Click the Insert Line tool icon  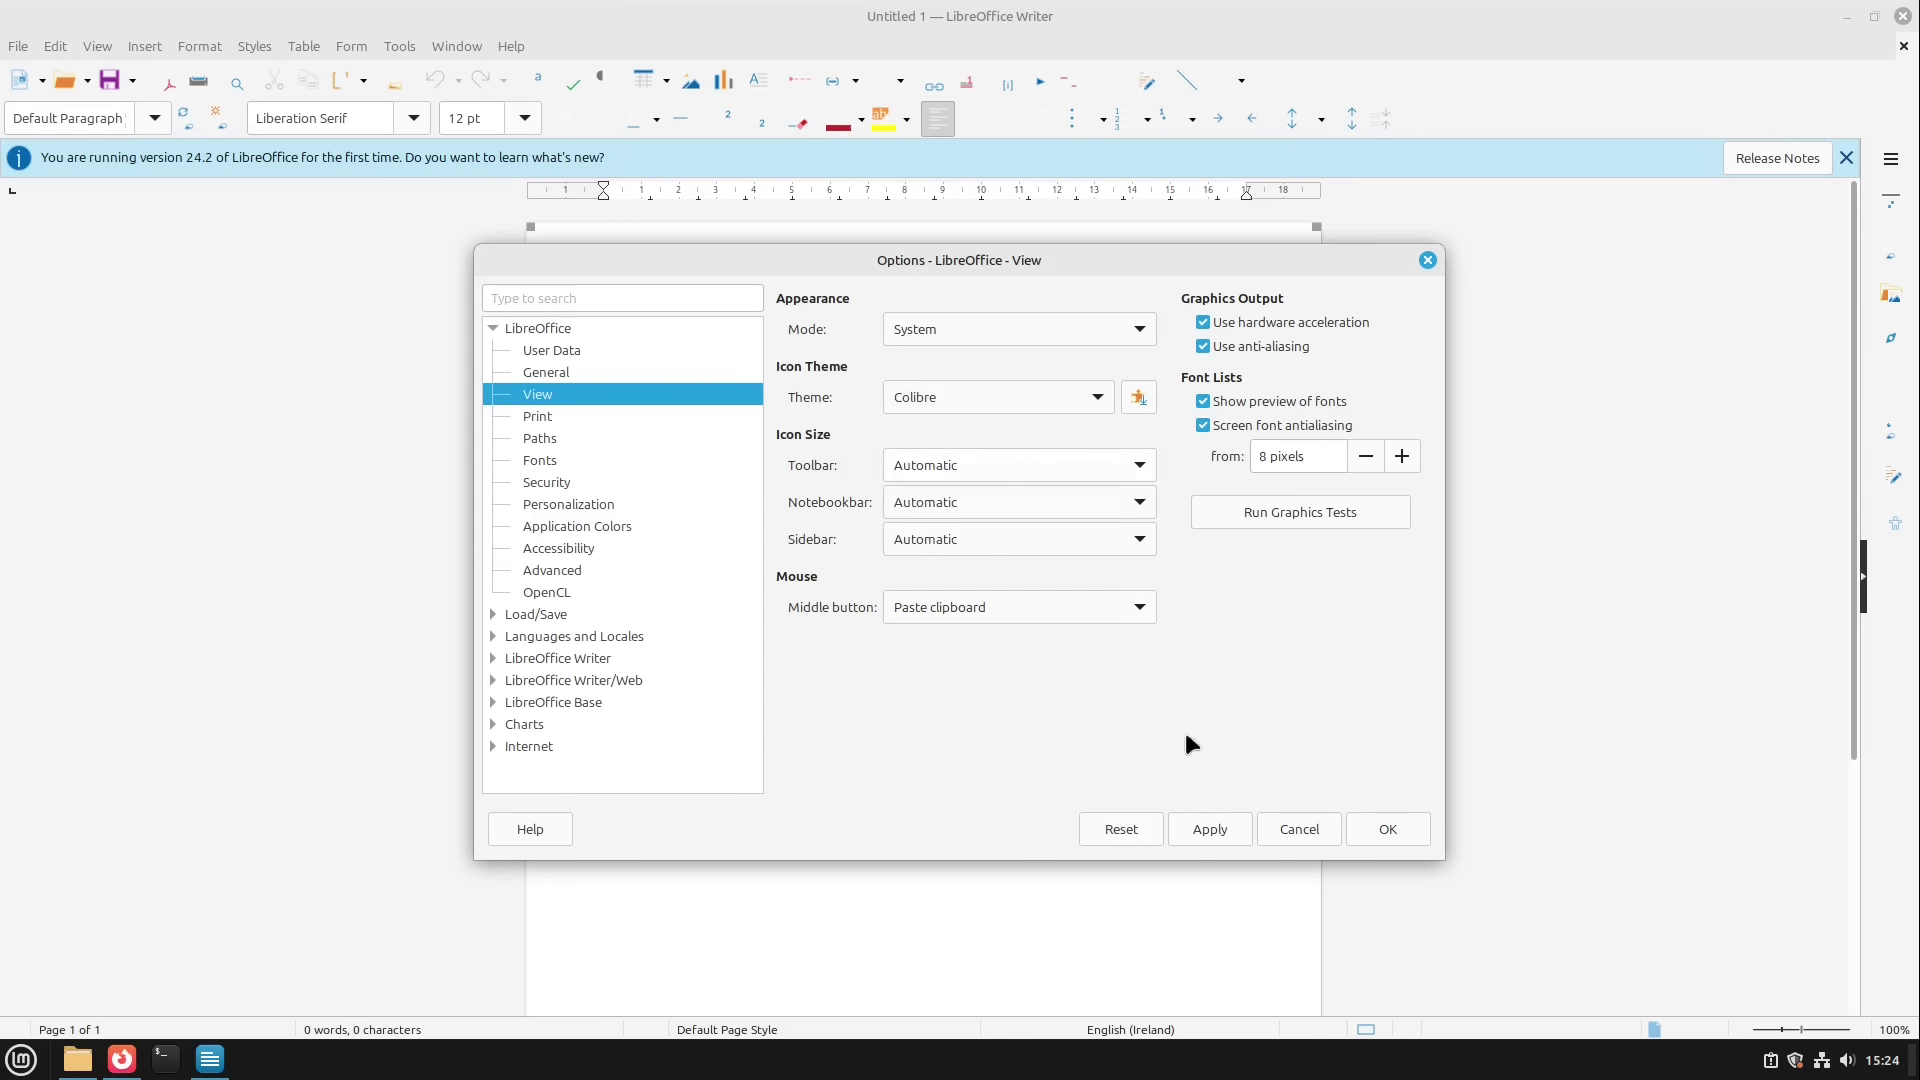tap(1187, 81)
